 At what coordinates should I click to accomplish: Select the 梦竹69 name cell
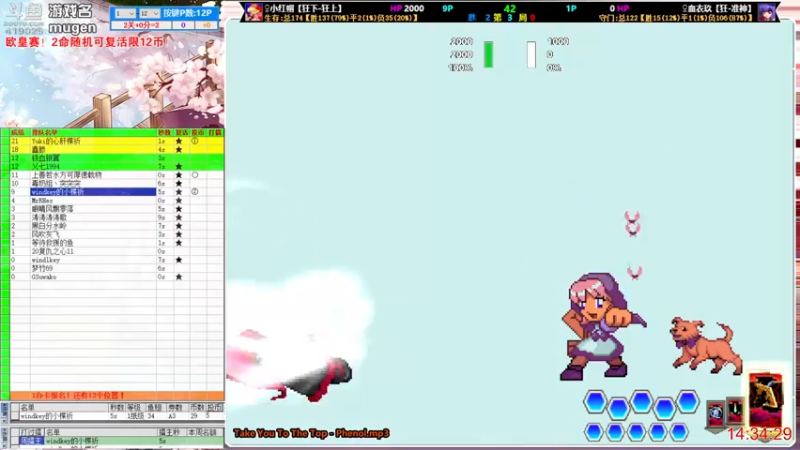[93, 268]
